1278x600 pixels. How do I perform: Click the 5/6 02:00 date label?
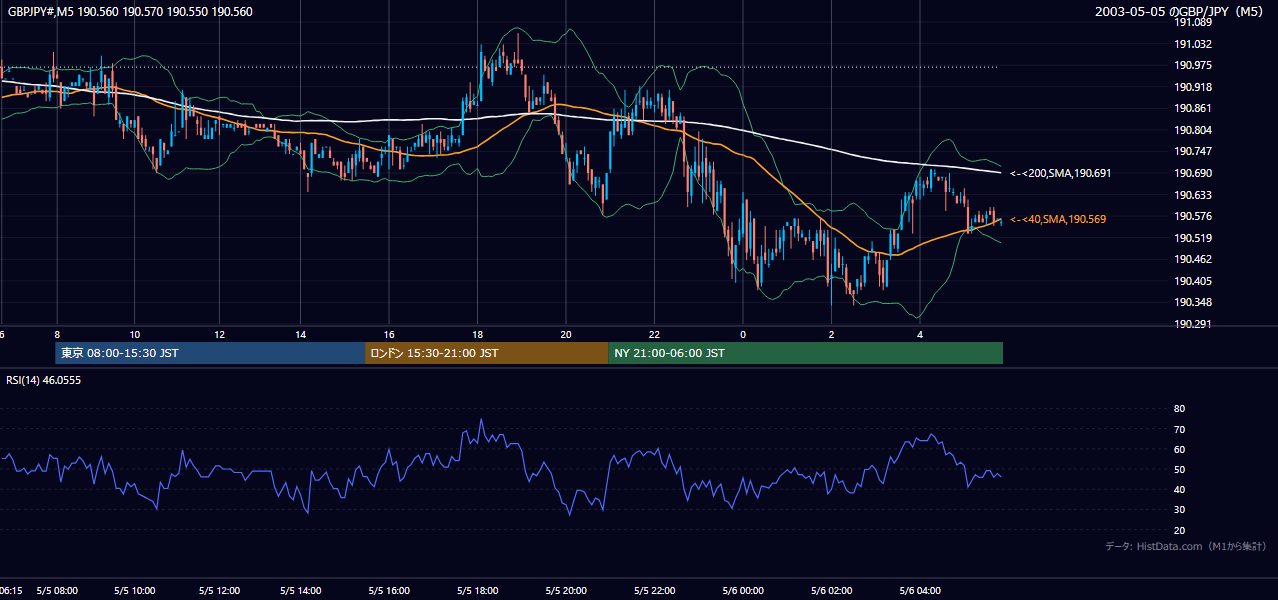(831, 591)
